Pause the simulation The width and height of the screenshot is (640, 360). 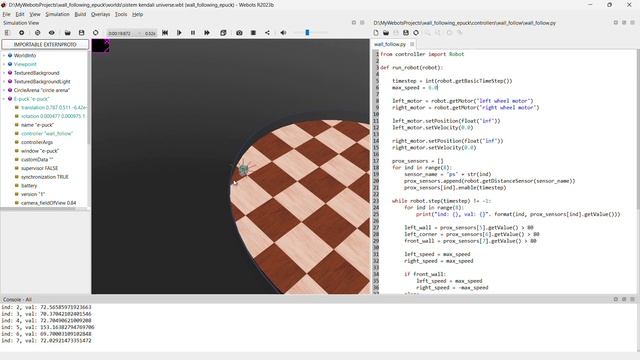pyautogui.click(x=193, y=33)
